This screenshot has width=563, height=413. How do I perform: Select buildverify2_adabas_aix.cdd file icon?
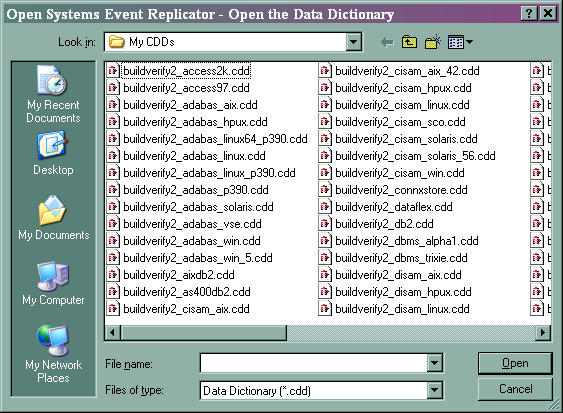coord(113,105)
